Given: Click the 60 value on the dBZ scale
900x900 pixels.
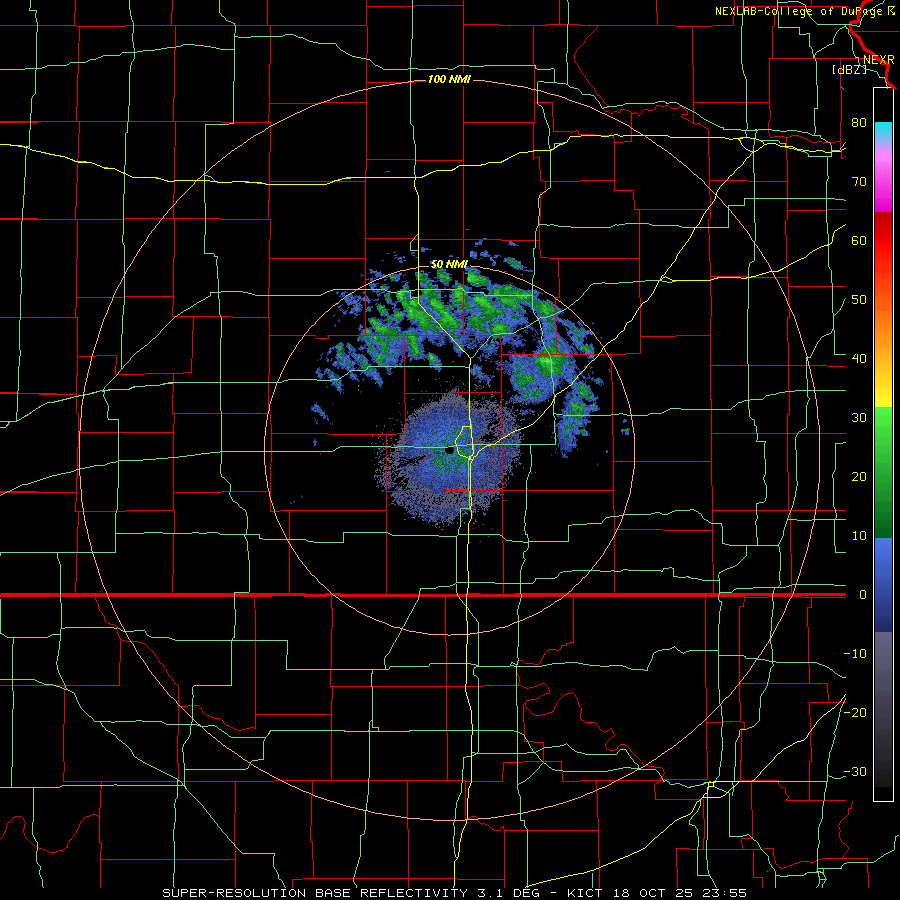Looking at the screenshot, I should click(x=859, y=240).
